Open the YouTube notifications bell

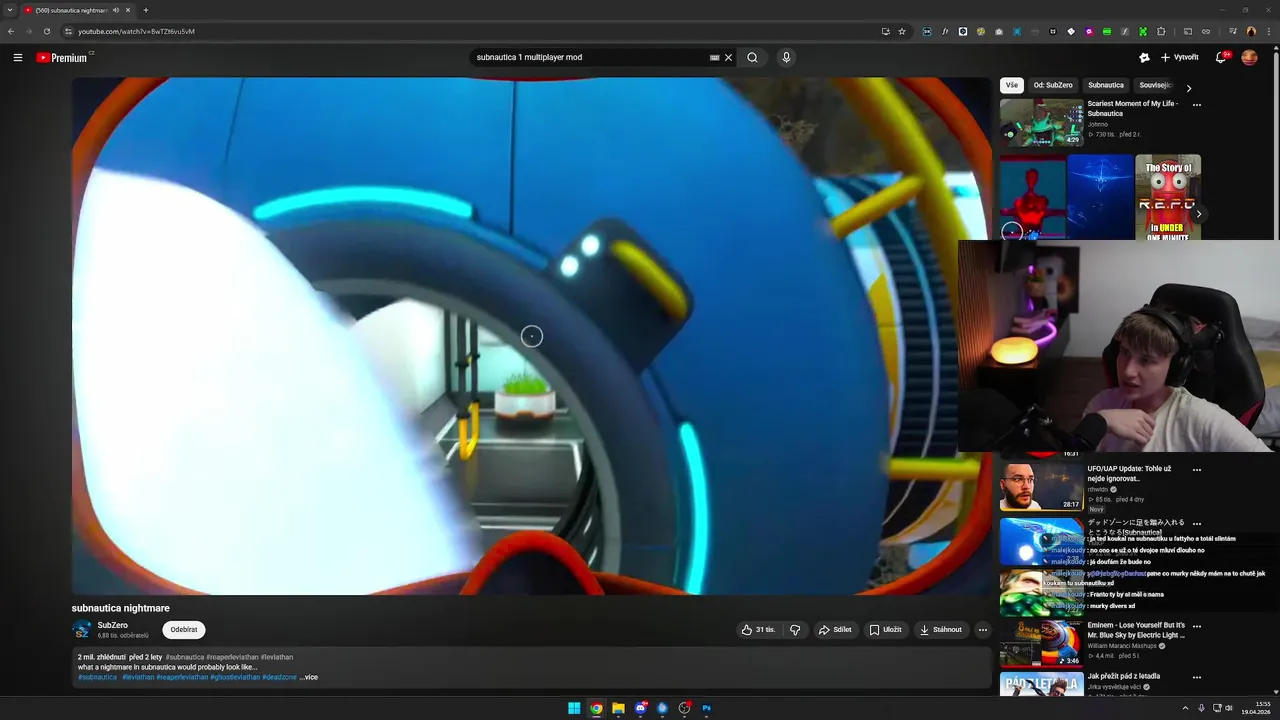click(1220, 58)
